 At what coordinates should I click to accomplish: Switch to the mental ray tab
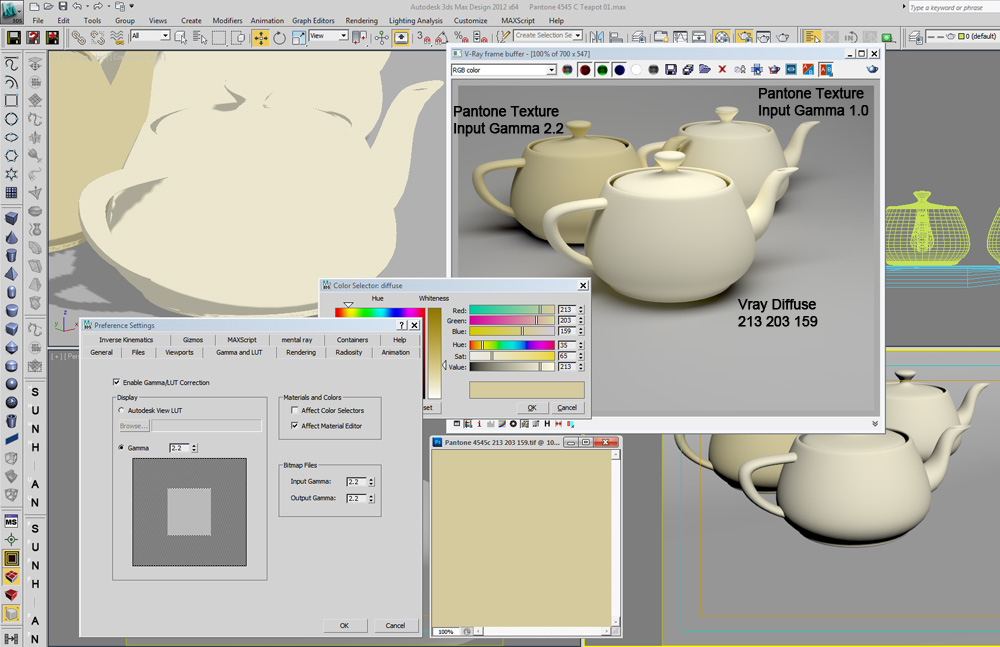pos(297,340)
